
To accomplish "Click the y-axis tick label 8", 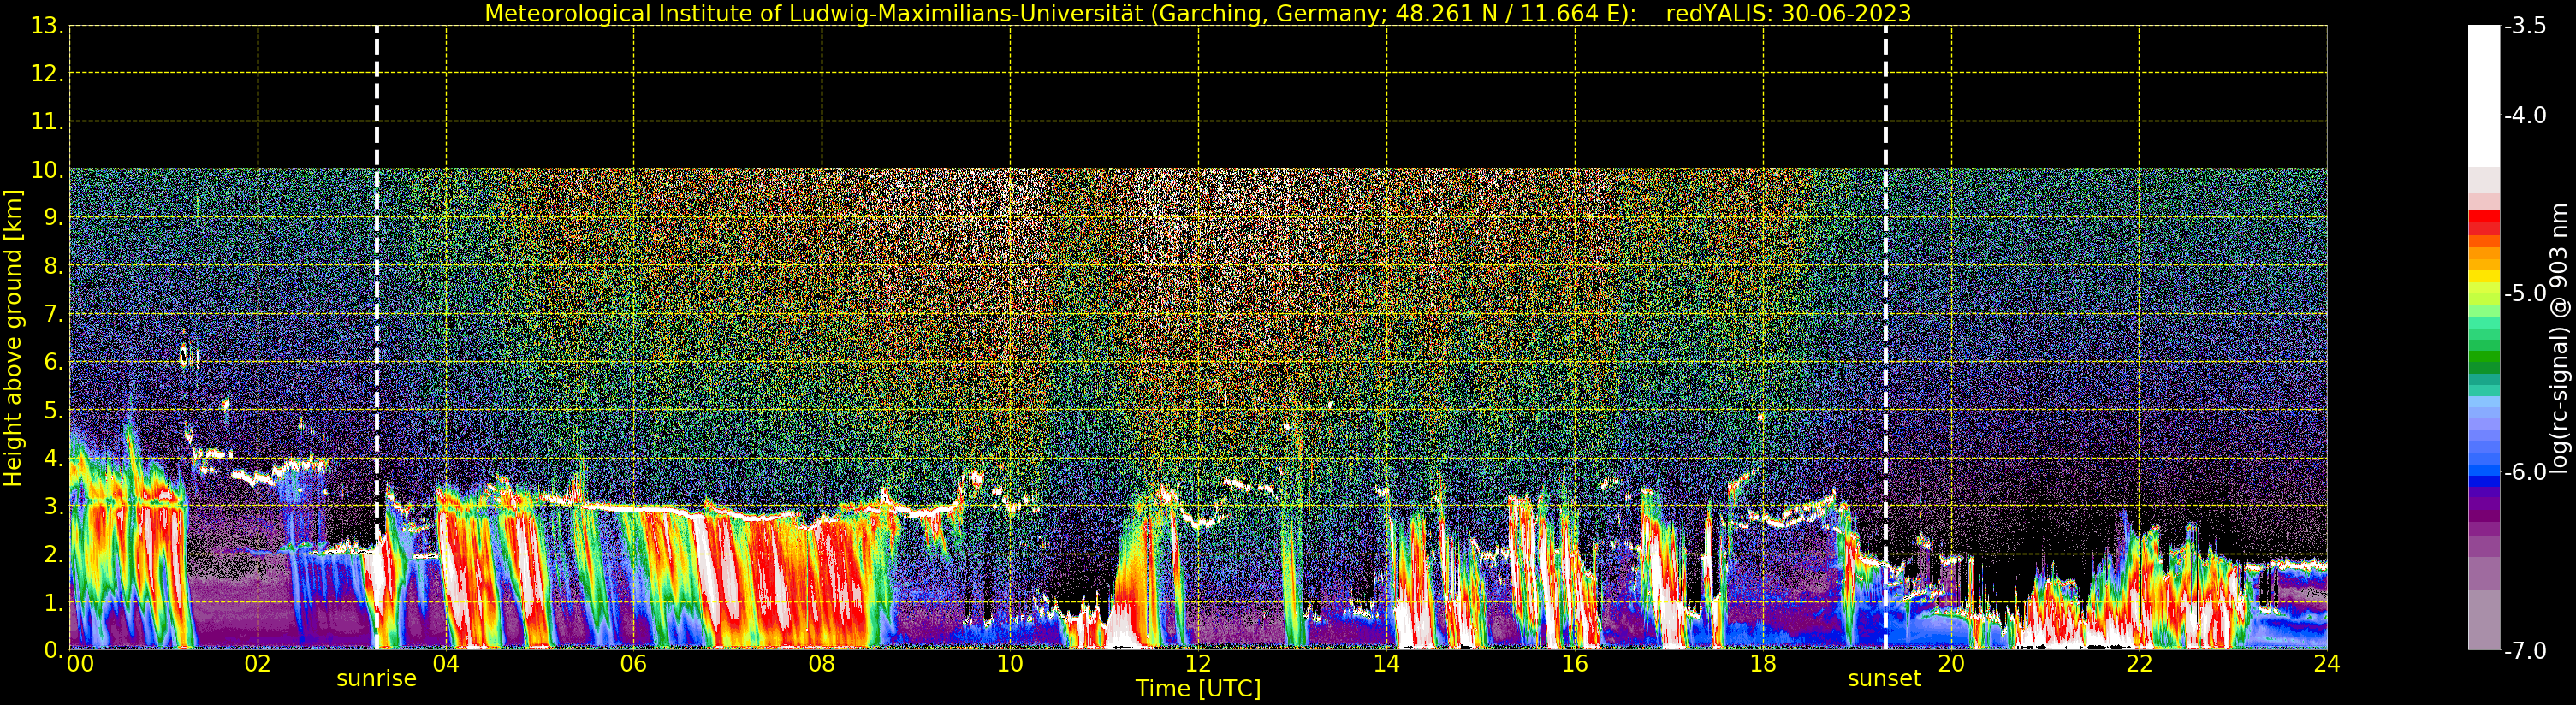I will tap(52, 266).
